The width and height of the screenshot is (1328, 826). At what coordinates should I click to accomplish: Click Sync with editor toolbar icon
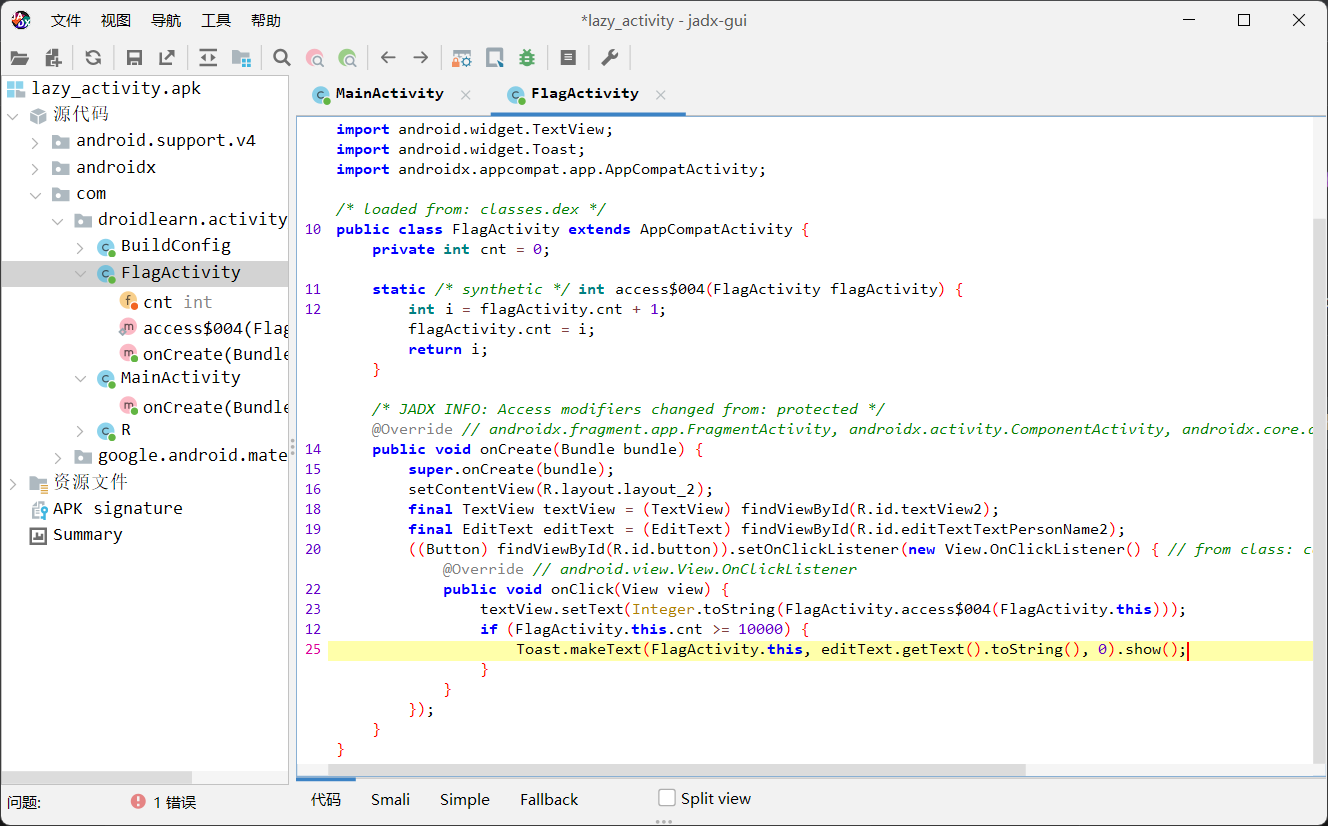[208, 58]
